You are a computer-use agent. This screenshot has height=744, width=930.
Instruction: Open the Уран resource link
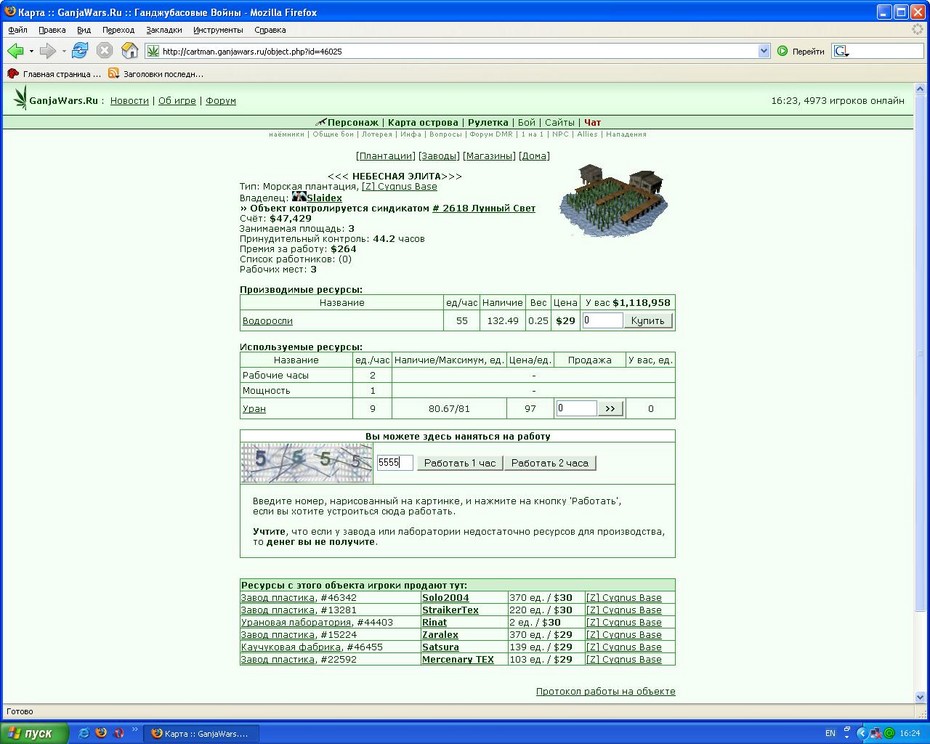coord(254,409)
